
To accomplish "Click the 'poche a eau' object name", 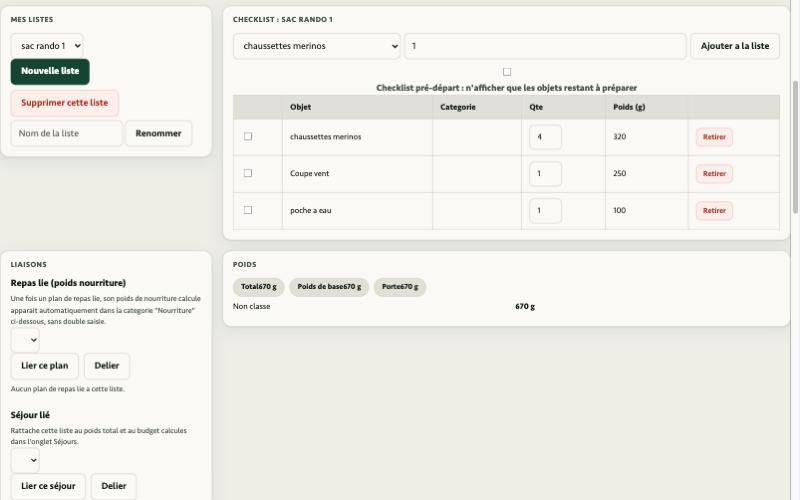I will [x=310, y=210].
